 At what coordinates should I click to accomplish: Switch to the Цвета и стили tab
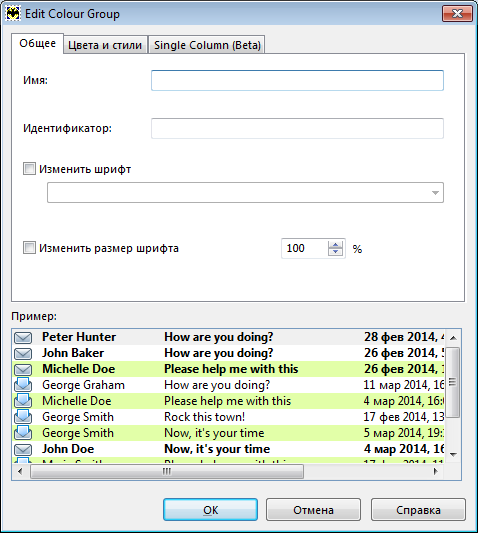click(x=105, y=45)
